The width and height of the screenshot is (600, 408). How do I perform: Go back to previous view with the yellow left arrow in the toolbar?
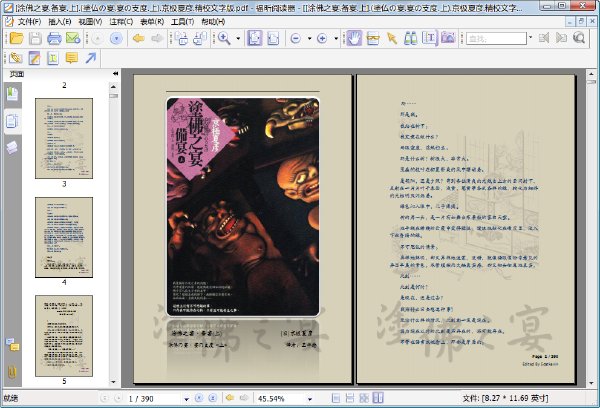click(x=139, y=38)
